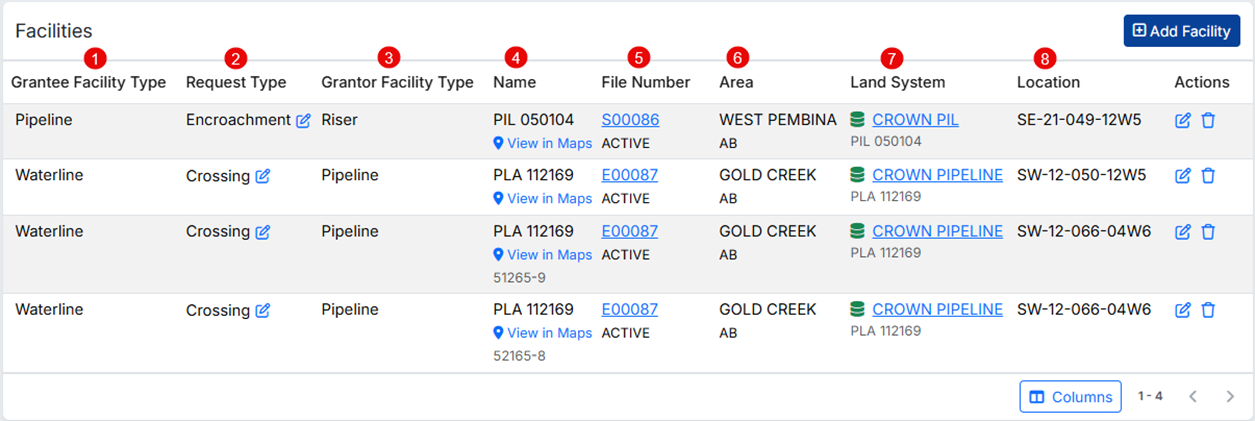
Task: Sort by Location column header
Action: coord(1048,82)
